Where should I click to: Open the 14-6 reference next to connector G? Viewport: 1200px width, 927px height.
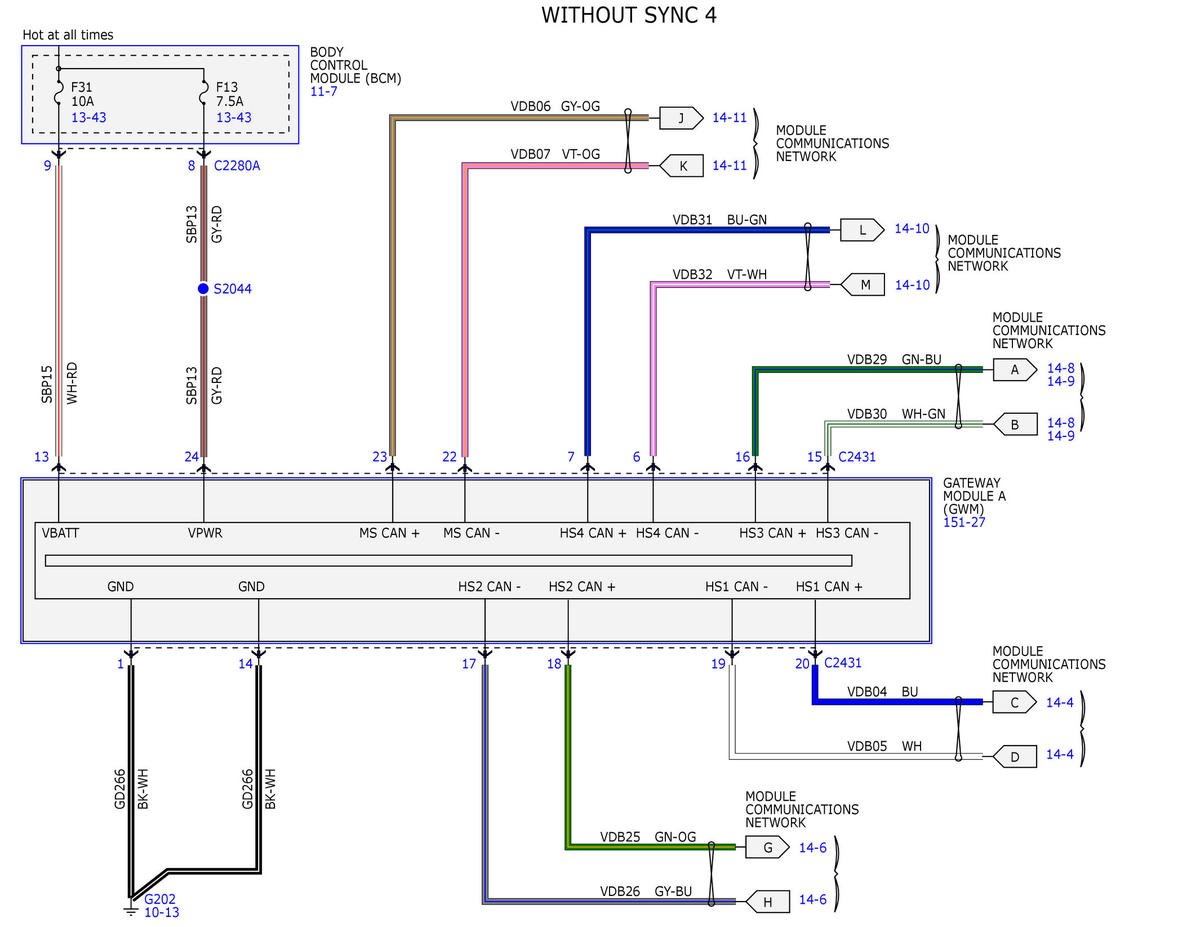[812, 848]
